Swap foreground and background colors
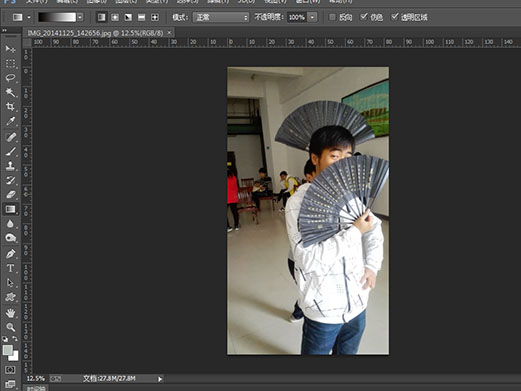Viewport: 521px width, 391px height. pyautogui.click(x=15, y=339)
